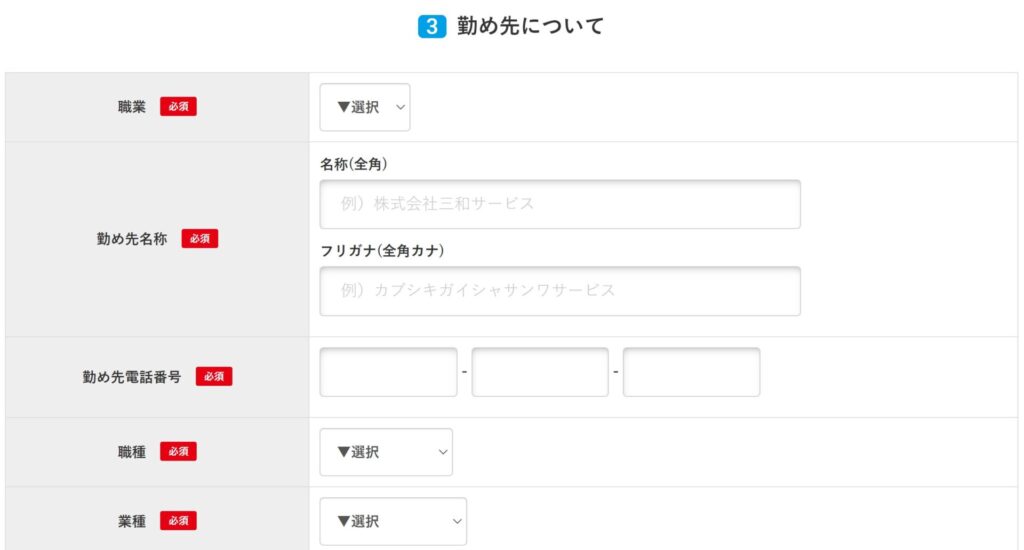
Task: Select the first phone number box
Action: pyautogui.click(x=388, y=372)
